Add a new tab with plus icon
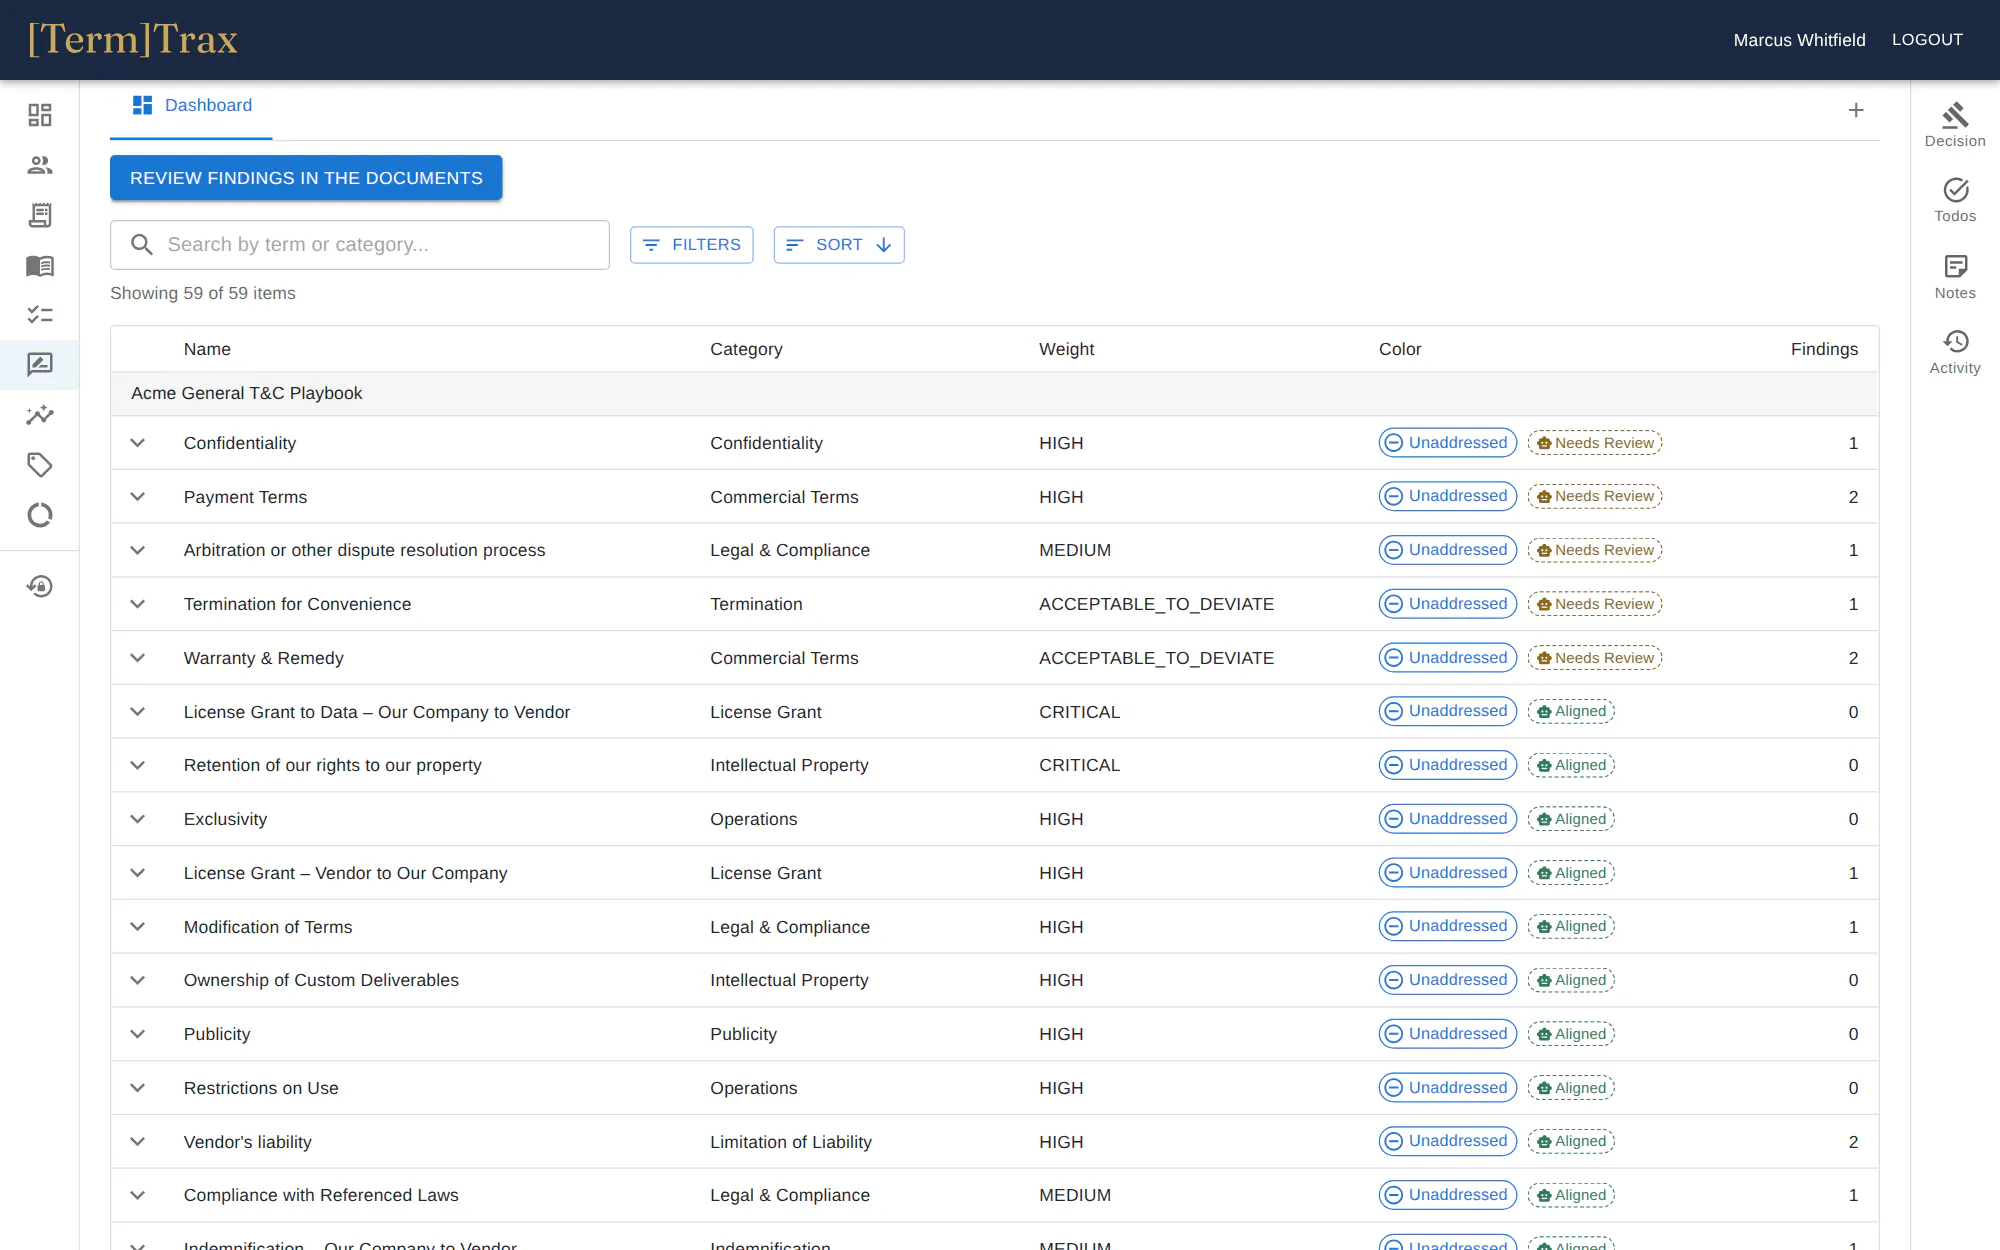 [x=1856, y=110]
